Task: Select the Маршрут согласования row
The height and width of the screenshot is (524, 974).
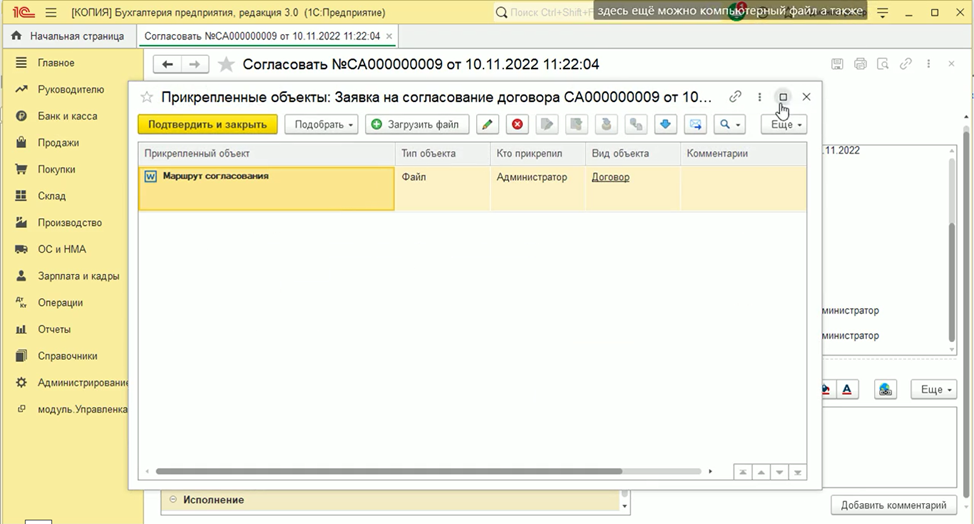Action: [266, 188]
